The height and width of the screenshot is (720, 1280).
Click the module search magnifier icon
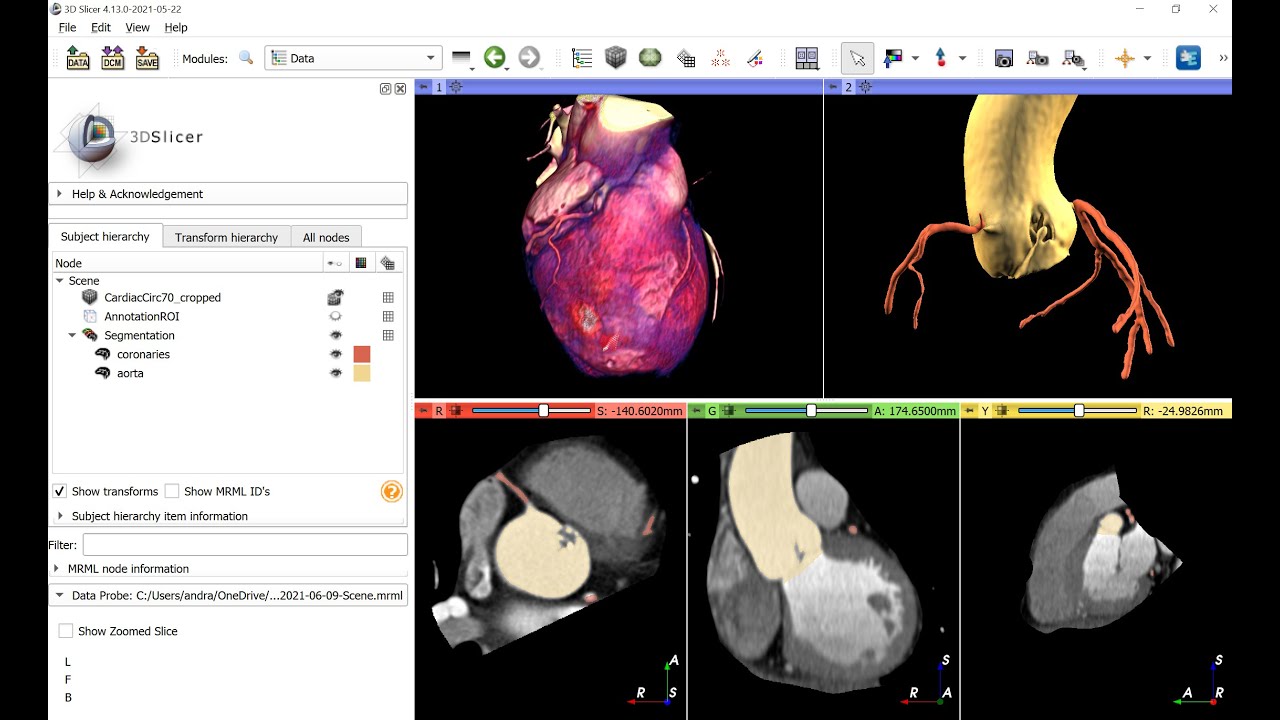tap(246, 58)
